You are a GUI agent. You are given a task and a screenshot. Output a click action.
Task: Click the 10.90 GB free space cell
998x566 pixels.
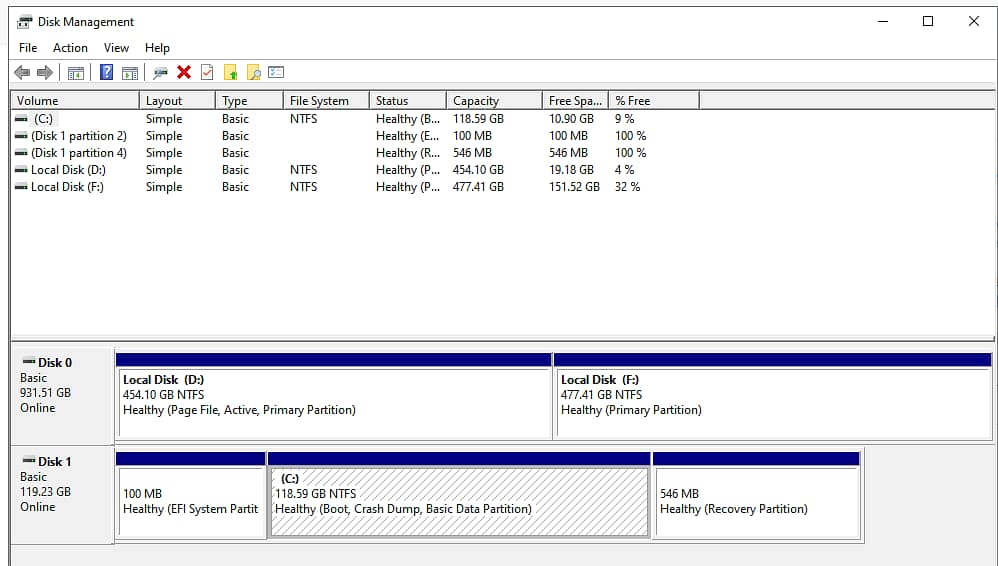tap(572, 118)
